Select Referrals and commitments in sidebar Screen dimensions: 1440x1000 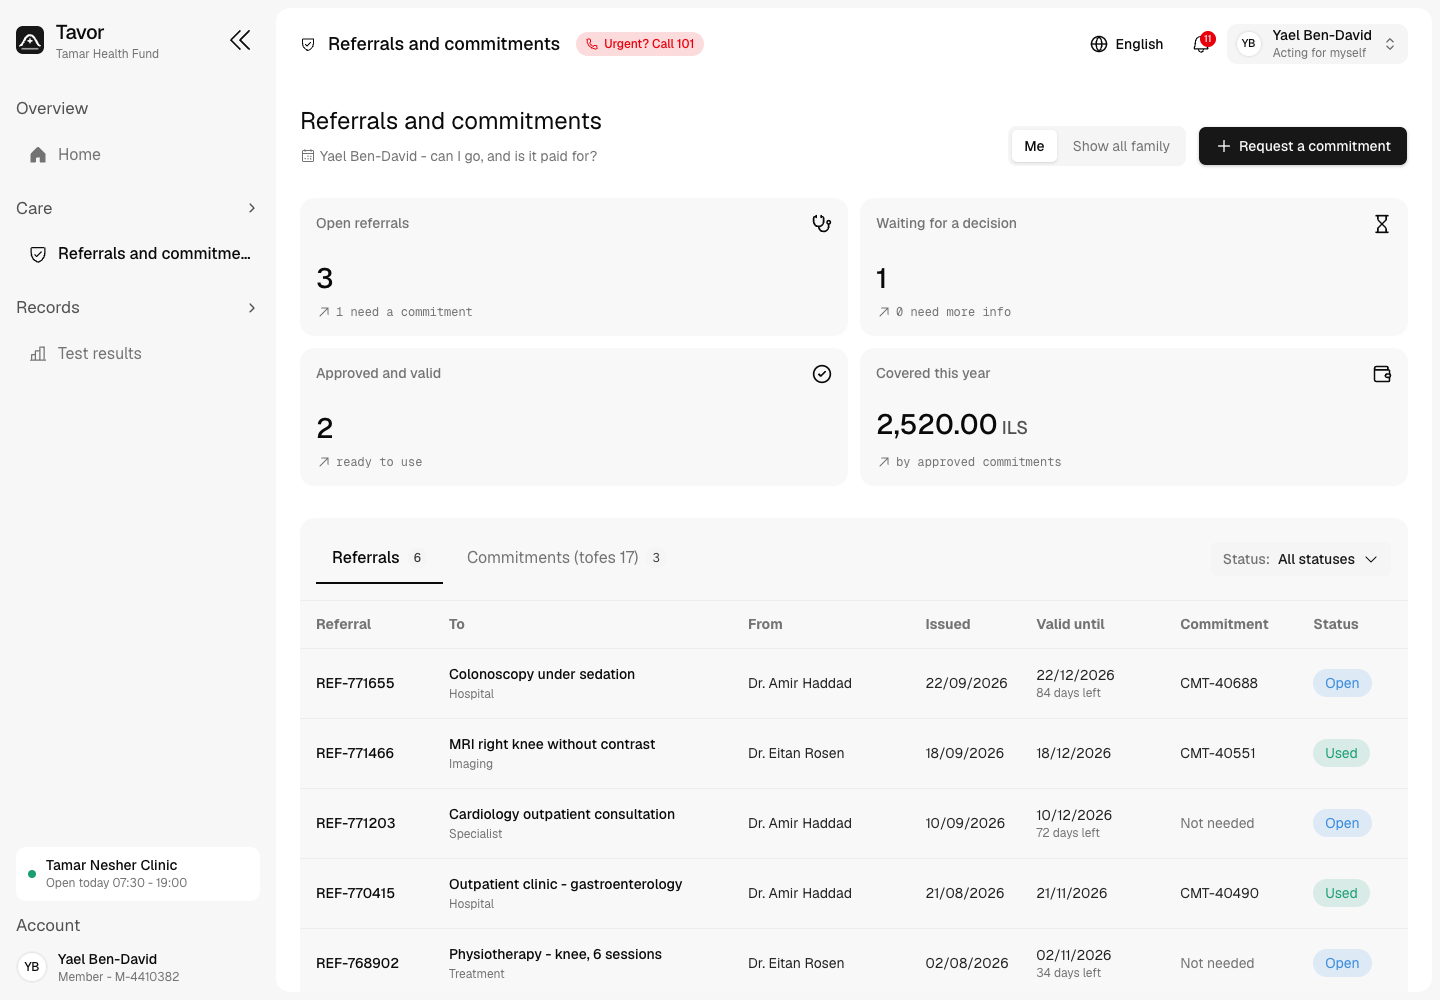(138, 254)
